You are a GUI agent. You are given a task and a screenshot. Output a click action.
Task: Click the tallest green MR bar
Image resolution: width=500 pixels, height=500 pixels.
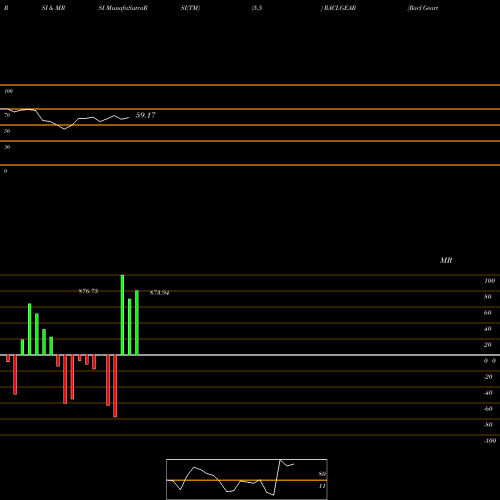point(122,315)
